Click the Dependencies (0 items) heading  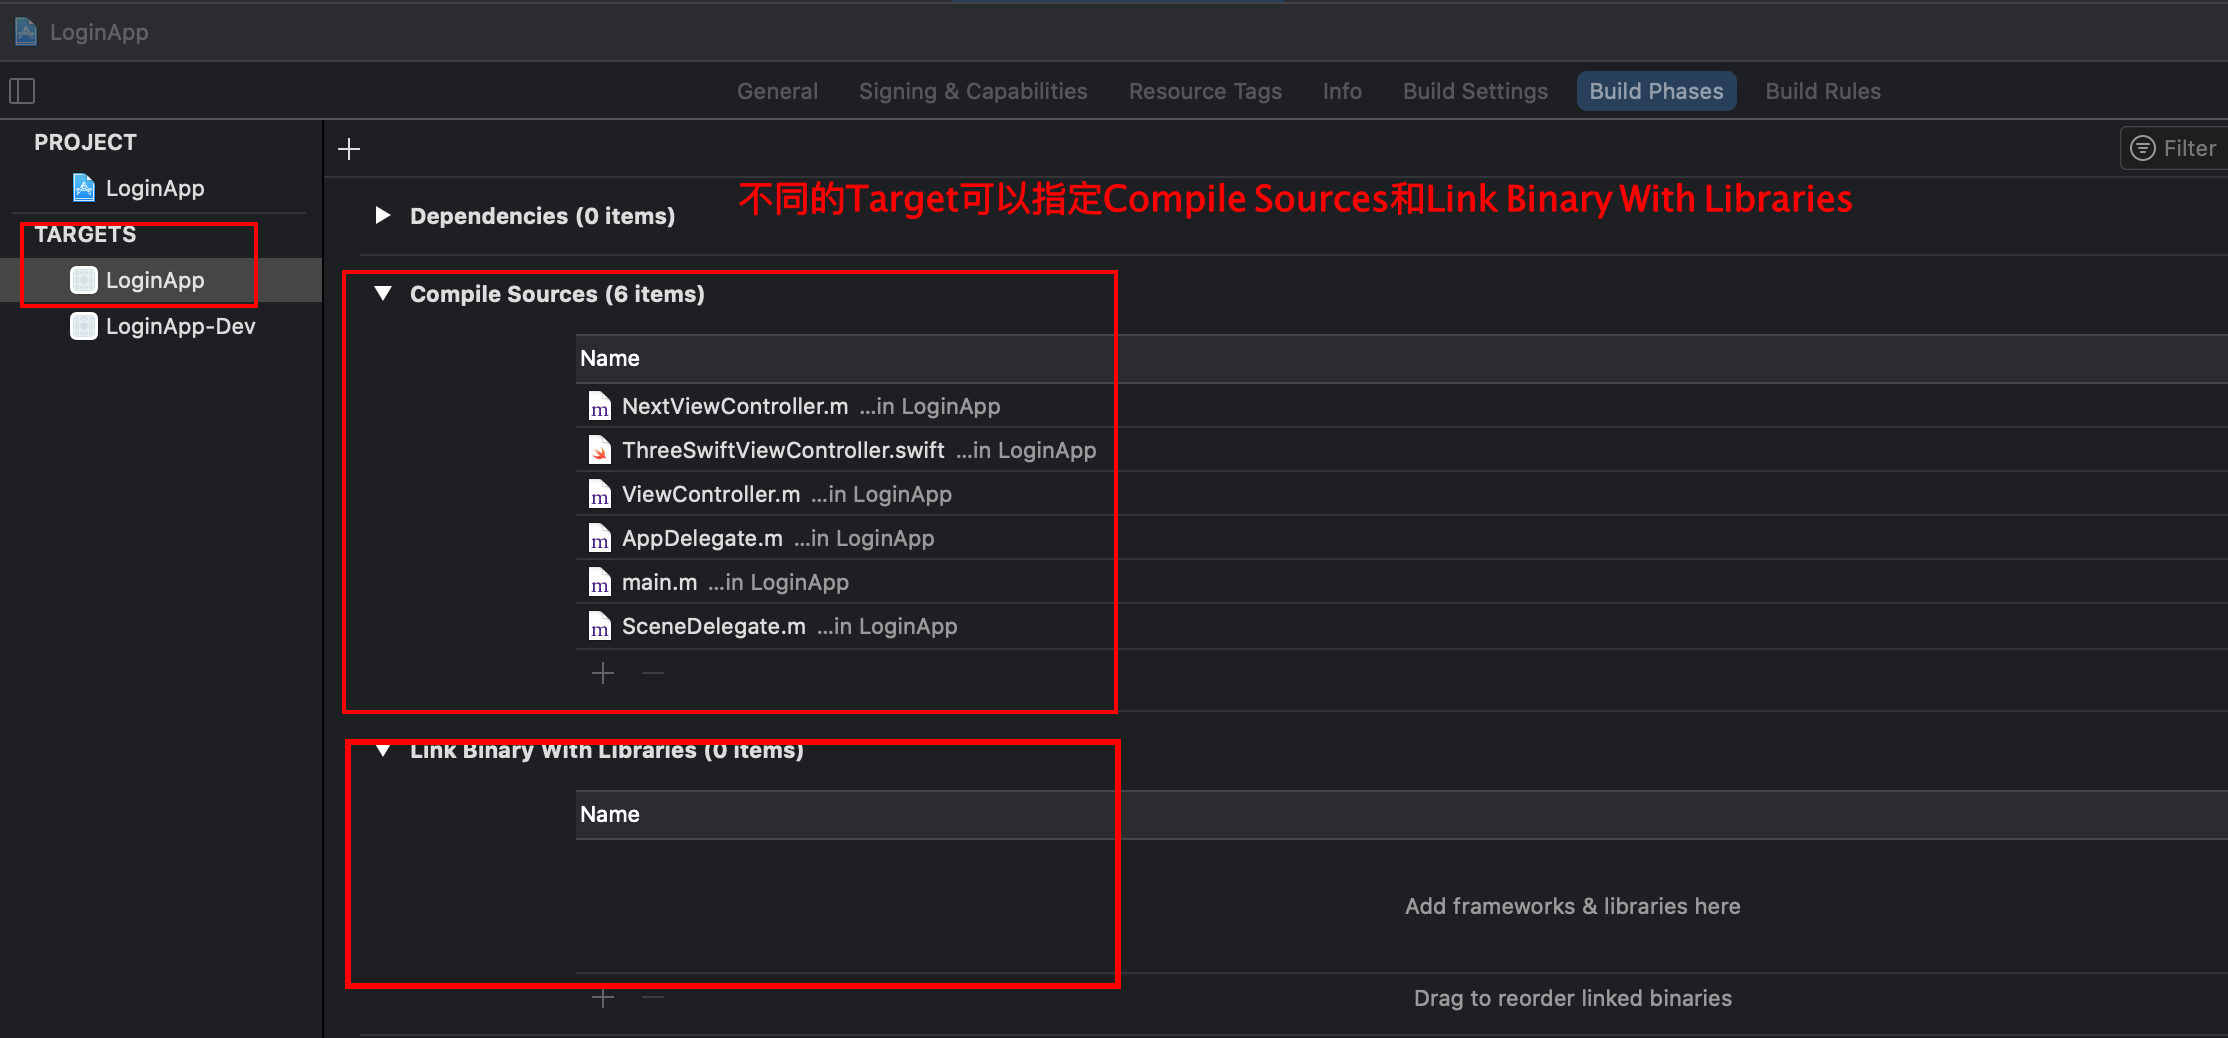point(542,216)
